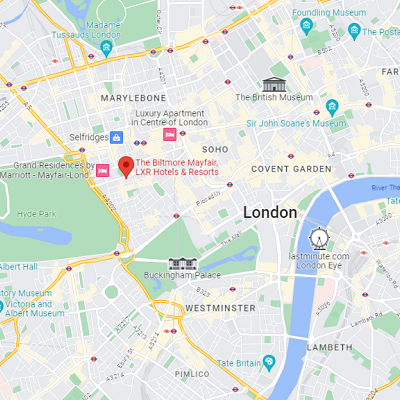The width and height of the screenshot is (400, 400).
Task: Click the Postal Museum teal marker
Action: tap(354, 32)
